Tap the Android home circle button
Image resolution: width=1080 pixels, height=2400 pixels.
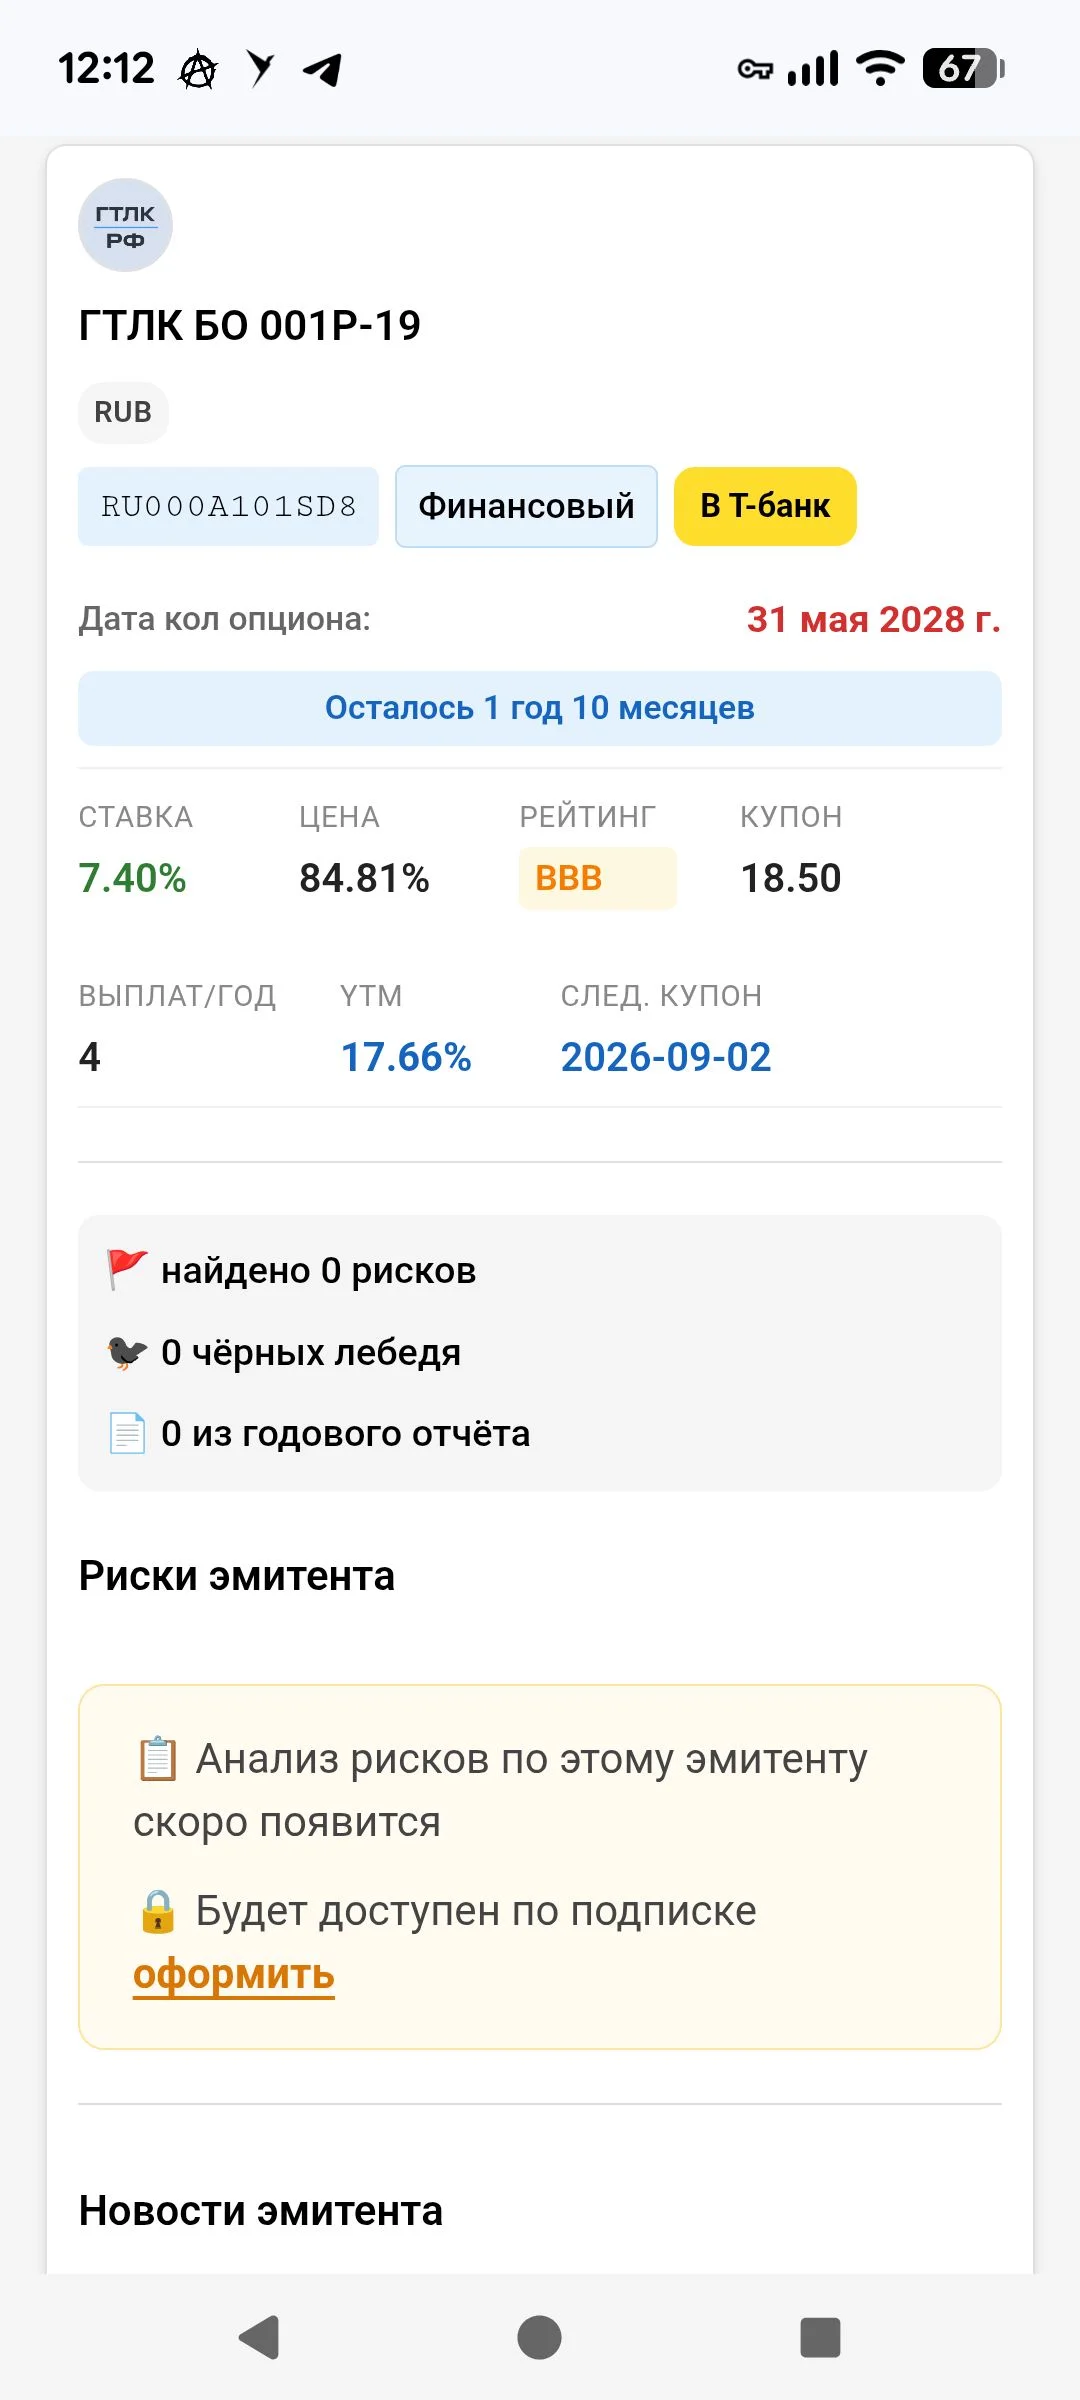[x=539, y=2337]
